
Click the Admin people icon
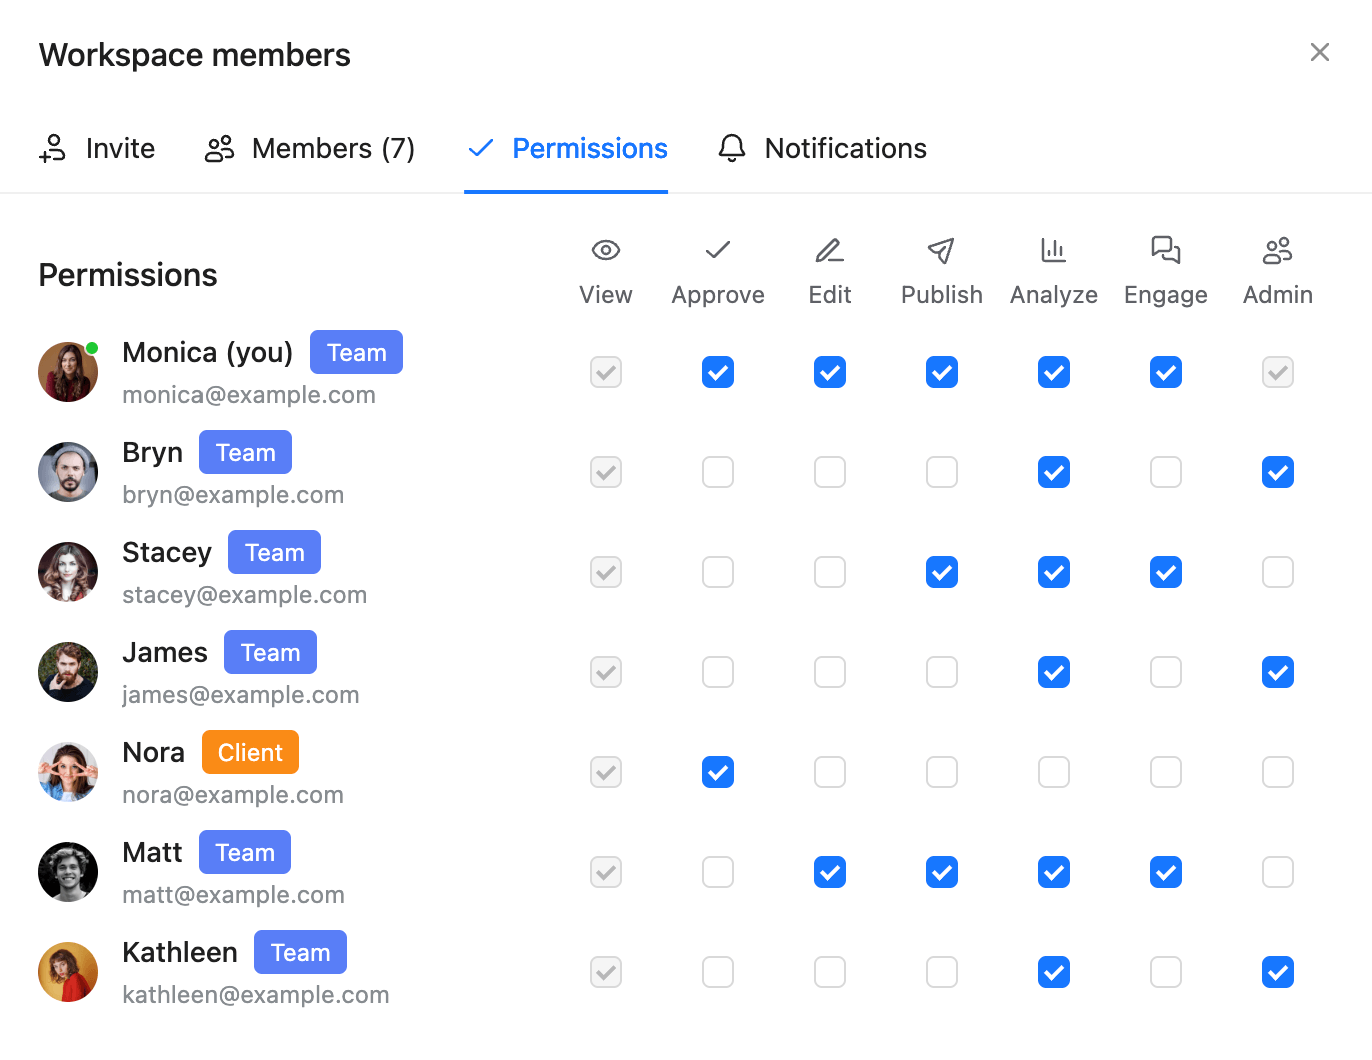1277,250
